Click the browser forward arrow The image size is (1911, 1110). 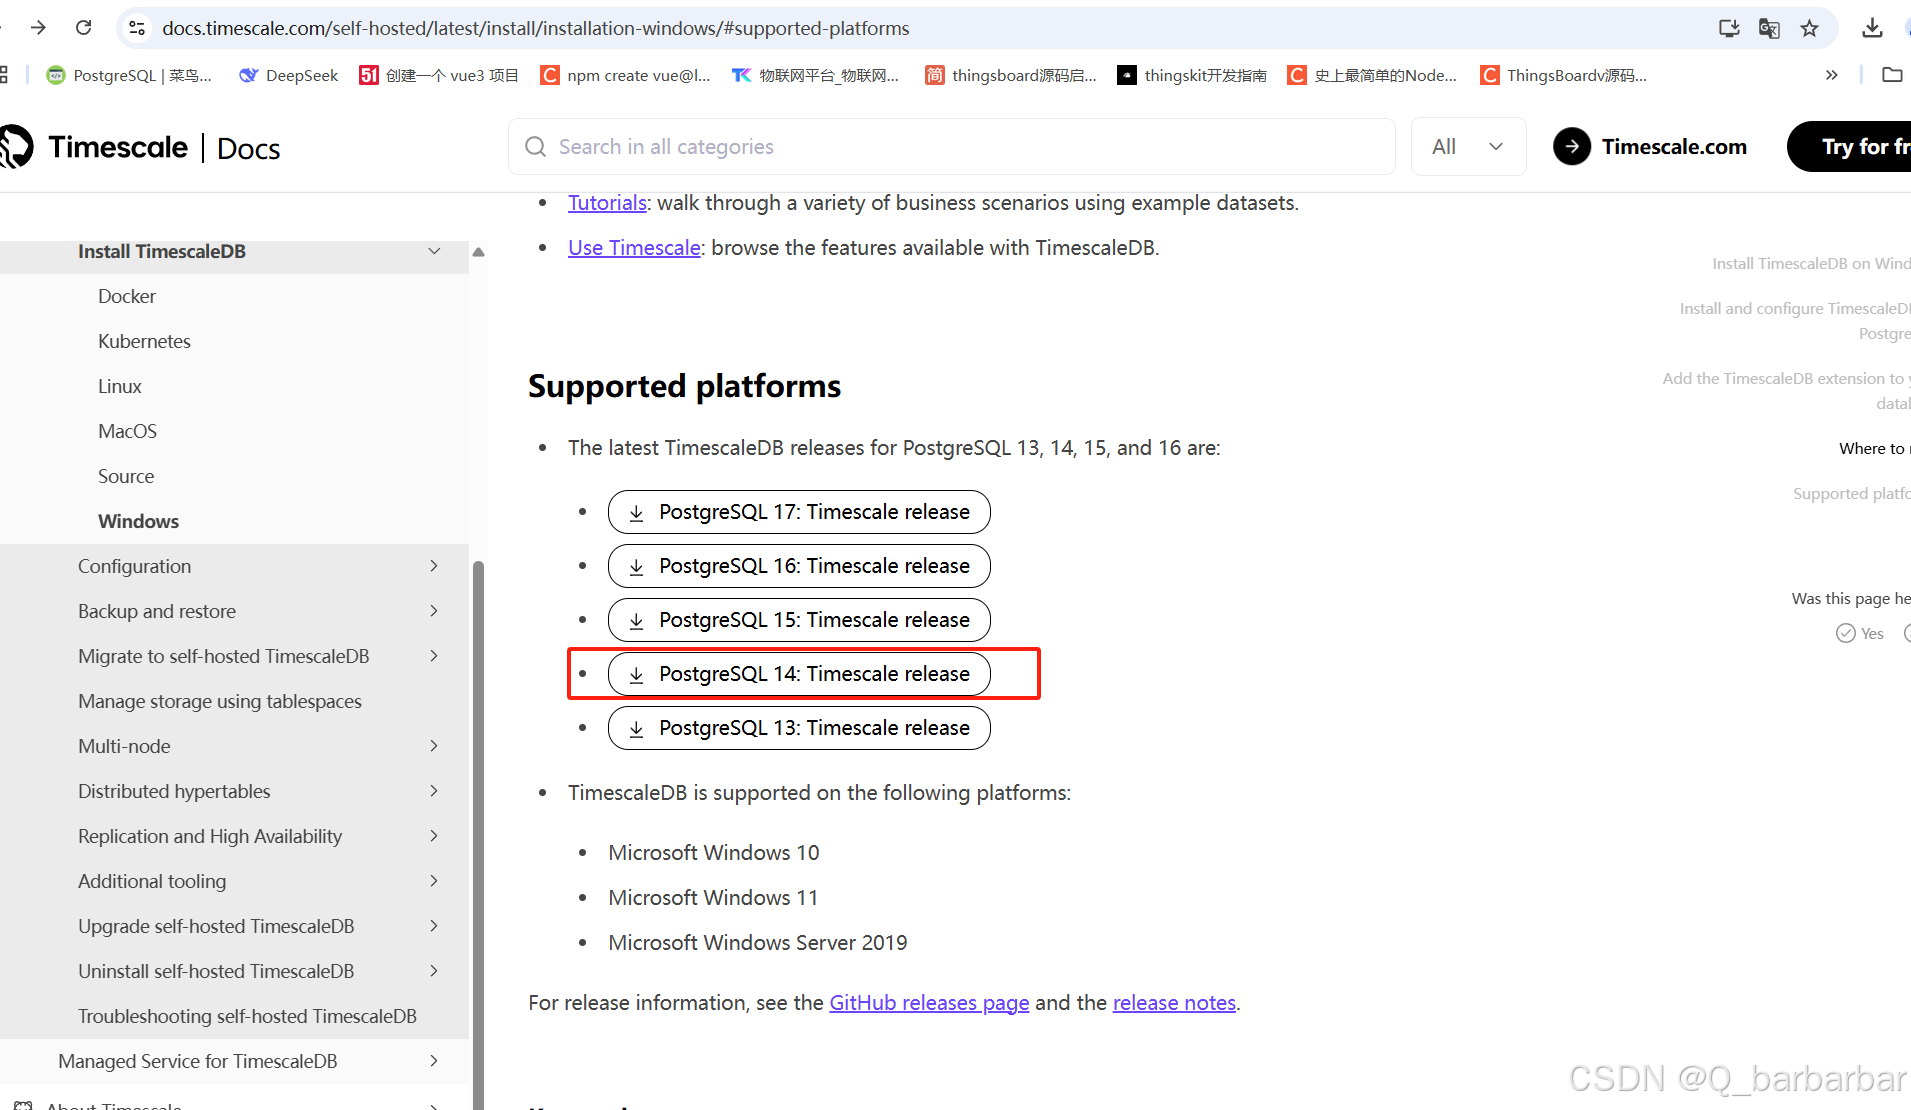(x=38, y=28)
